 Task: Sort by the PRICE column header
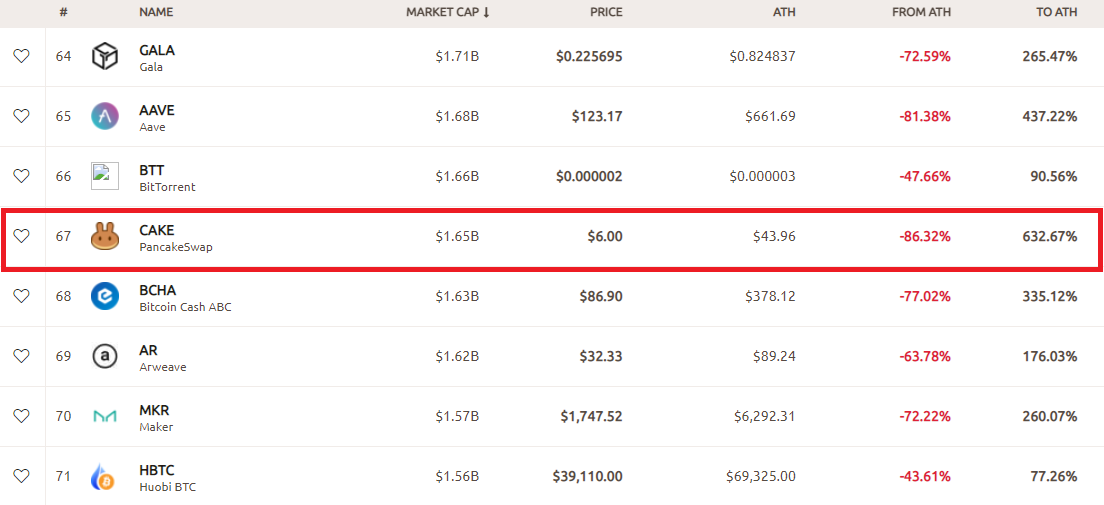[x=606, y=13]
